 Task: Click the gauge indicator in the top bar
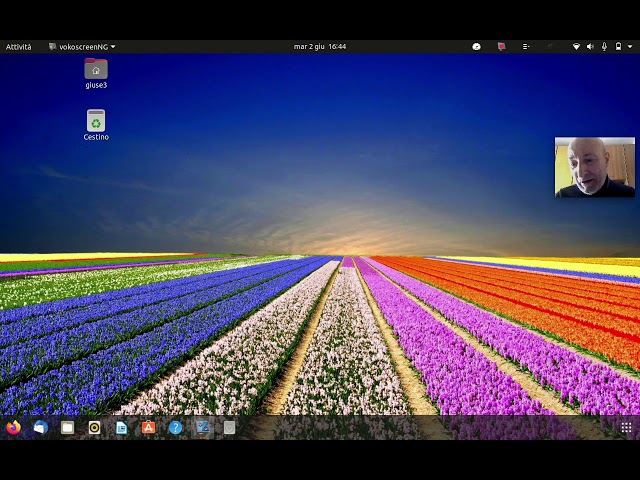476,47
